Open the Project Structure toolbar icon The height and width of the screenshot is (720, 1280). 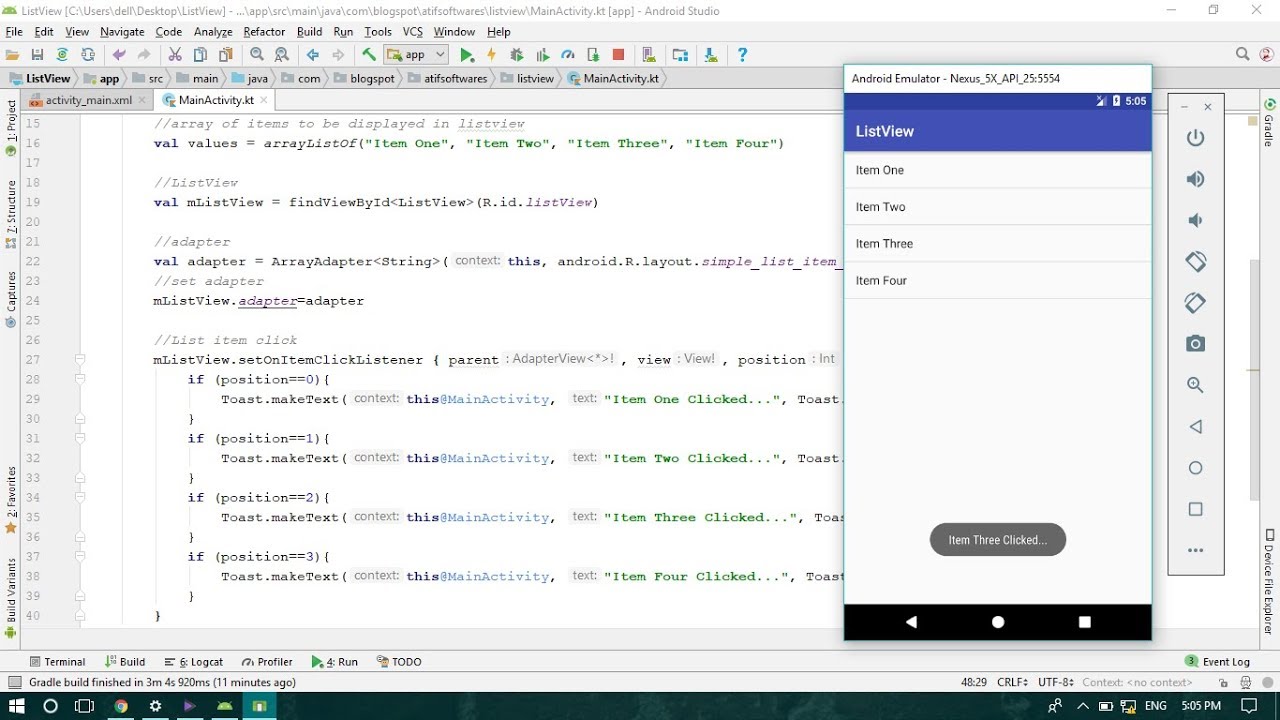click(x=680, y=55)
